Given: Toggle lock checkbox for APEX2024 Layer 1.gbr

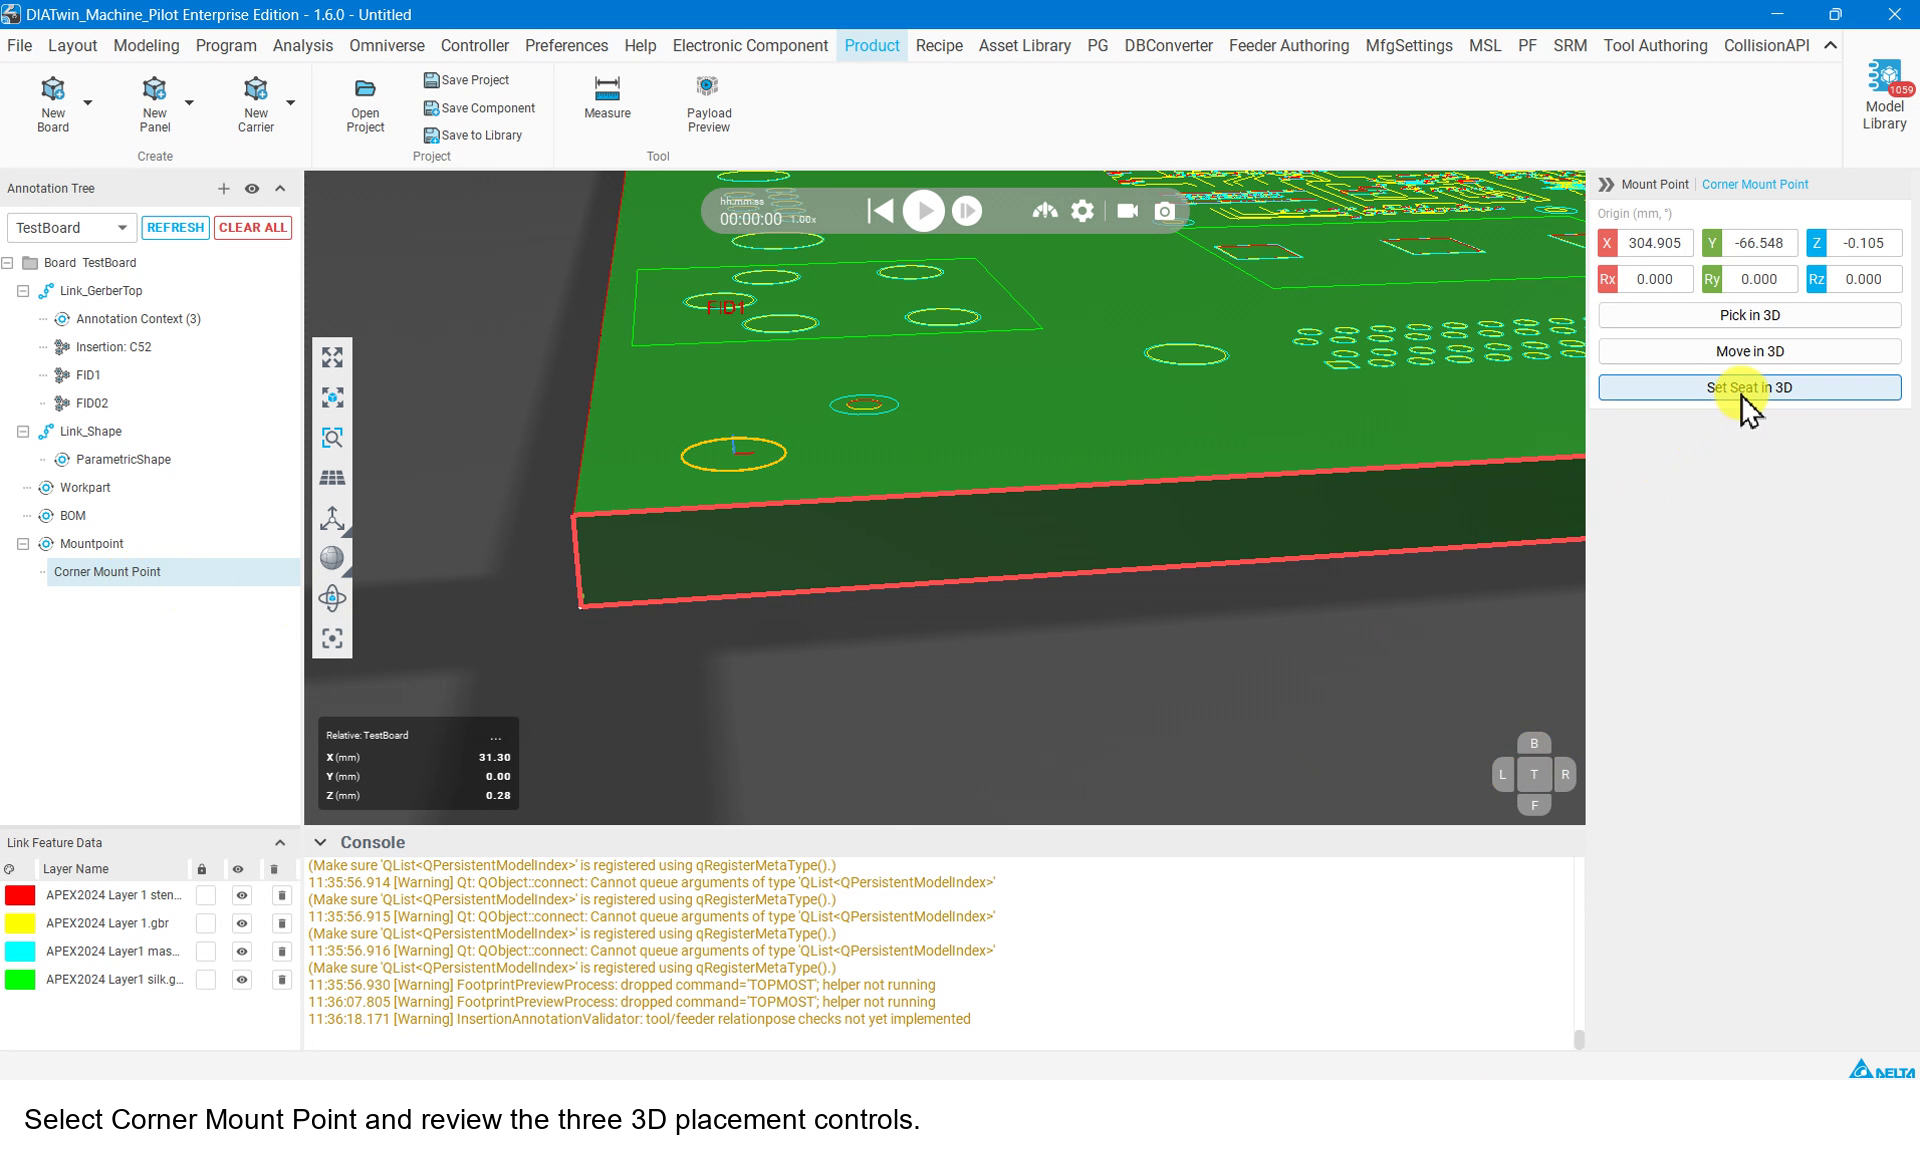Looking at the screenshot, I should (x=205, y=923).
